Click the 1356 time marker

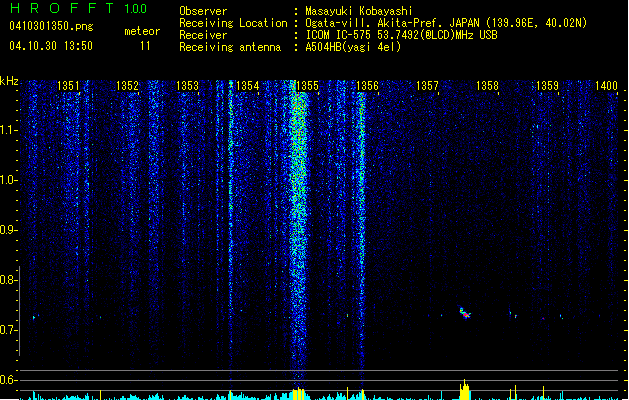(367, 86)
